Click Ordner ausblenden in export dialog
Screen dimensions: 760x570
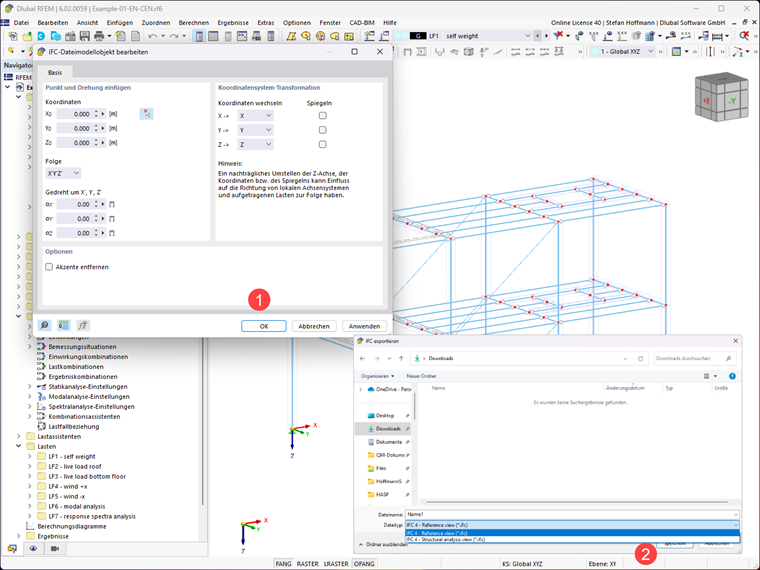click(383, 545)
